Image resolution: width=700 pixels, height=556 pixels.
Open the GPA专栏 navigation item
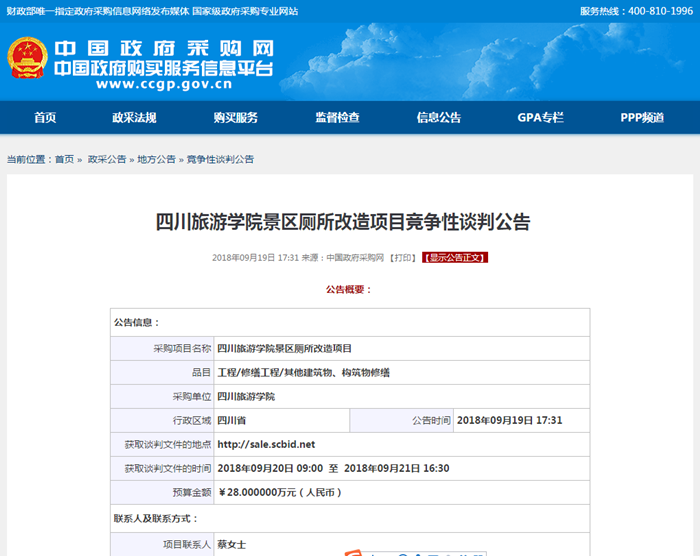point(540,117)
